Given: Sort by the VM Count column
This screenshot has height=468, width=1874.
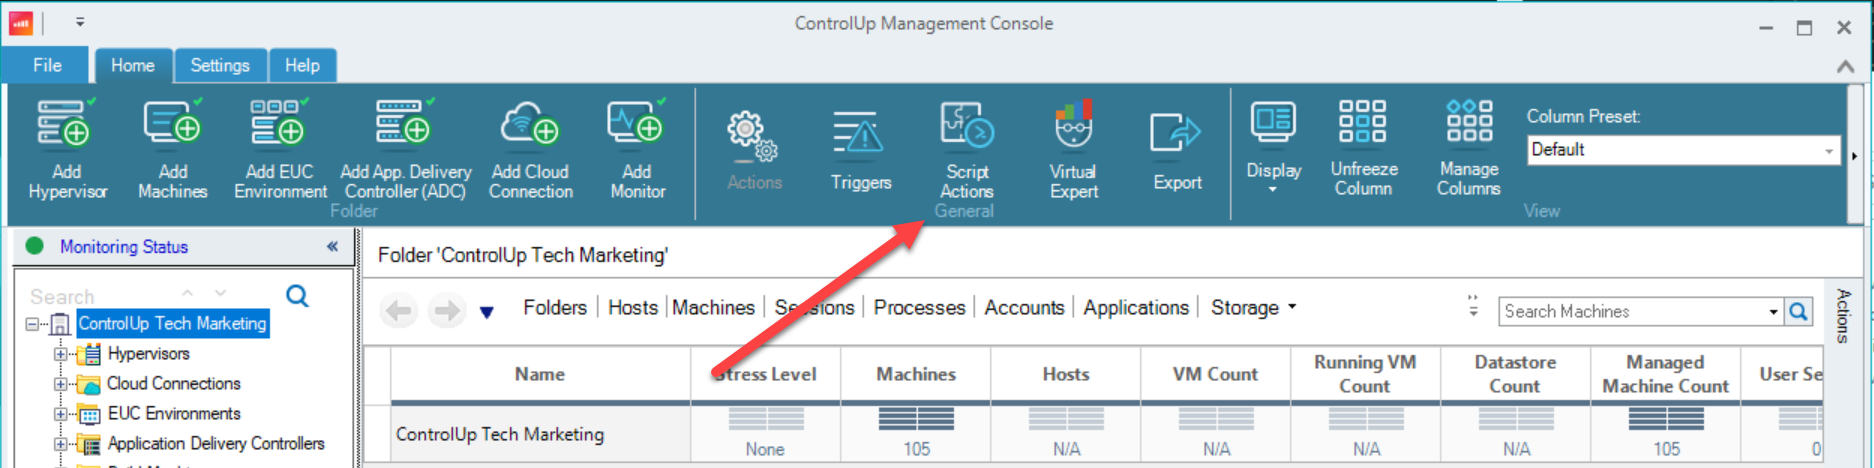Looking at the screenshot, I should (1215, 374).
